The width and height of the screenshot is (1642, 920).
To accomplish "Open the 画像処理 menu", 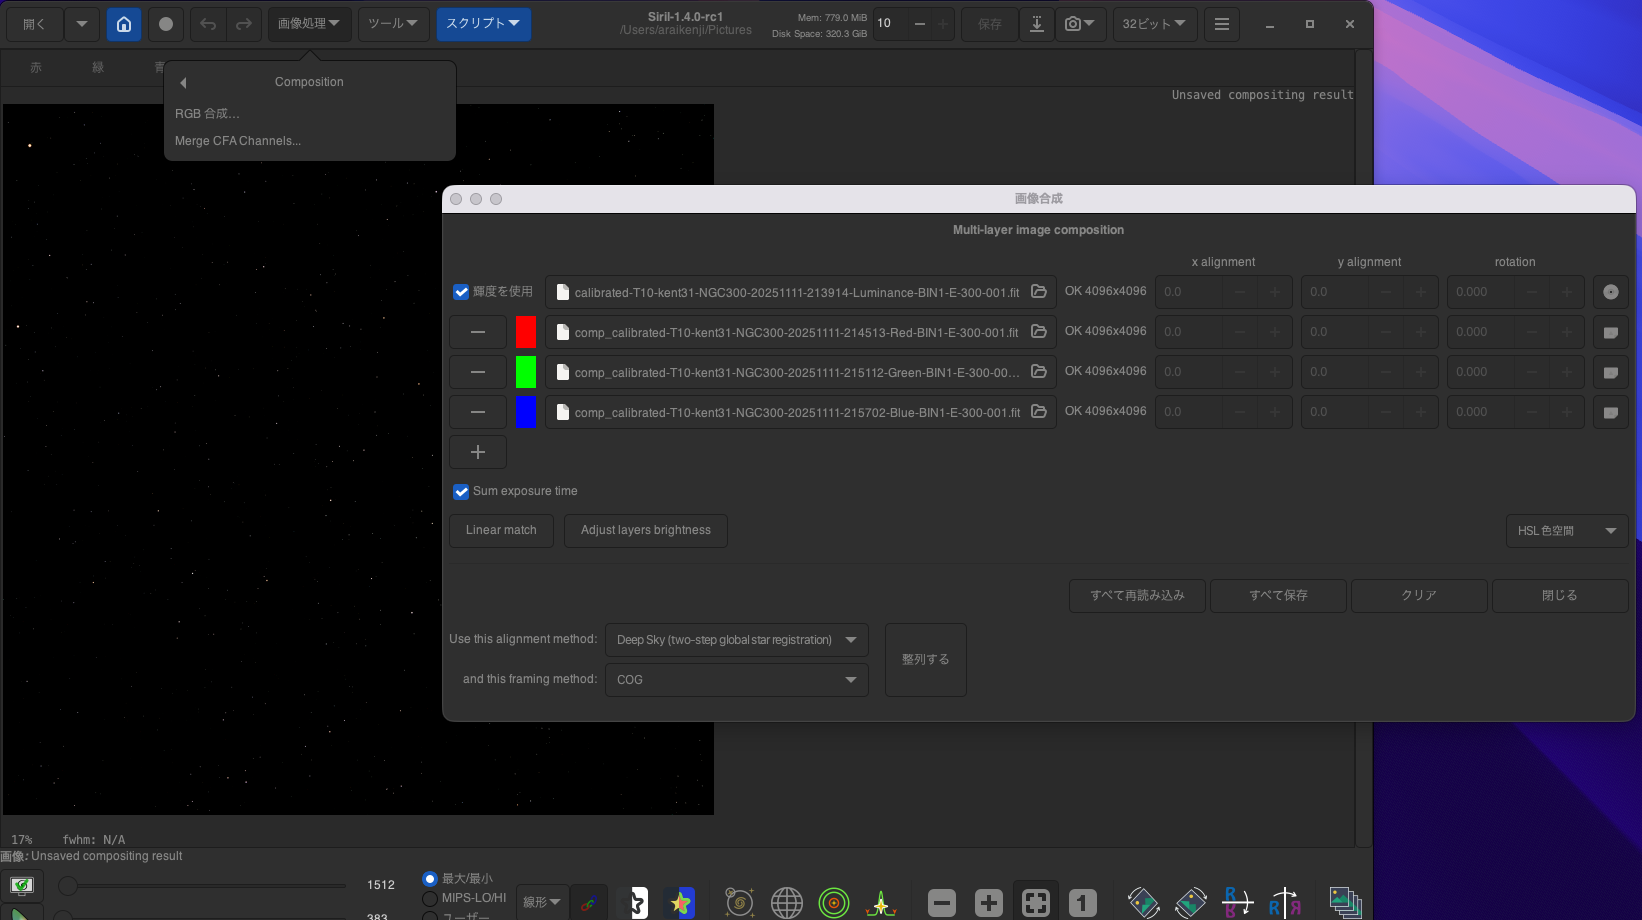I will click(x=309, y=24).
